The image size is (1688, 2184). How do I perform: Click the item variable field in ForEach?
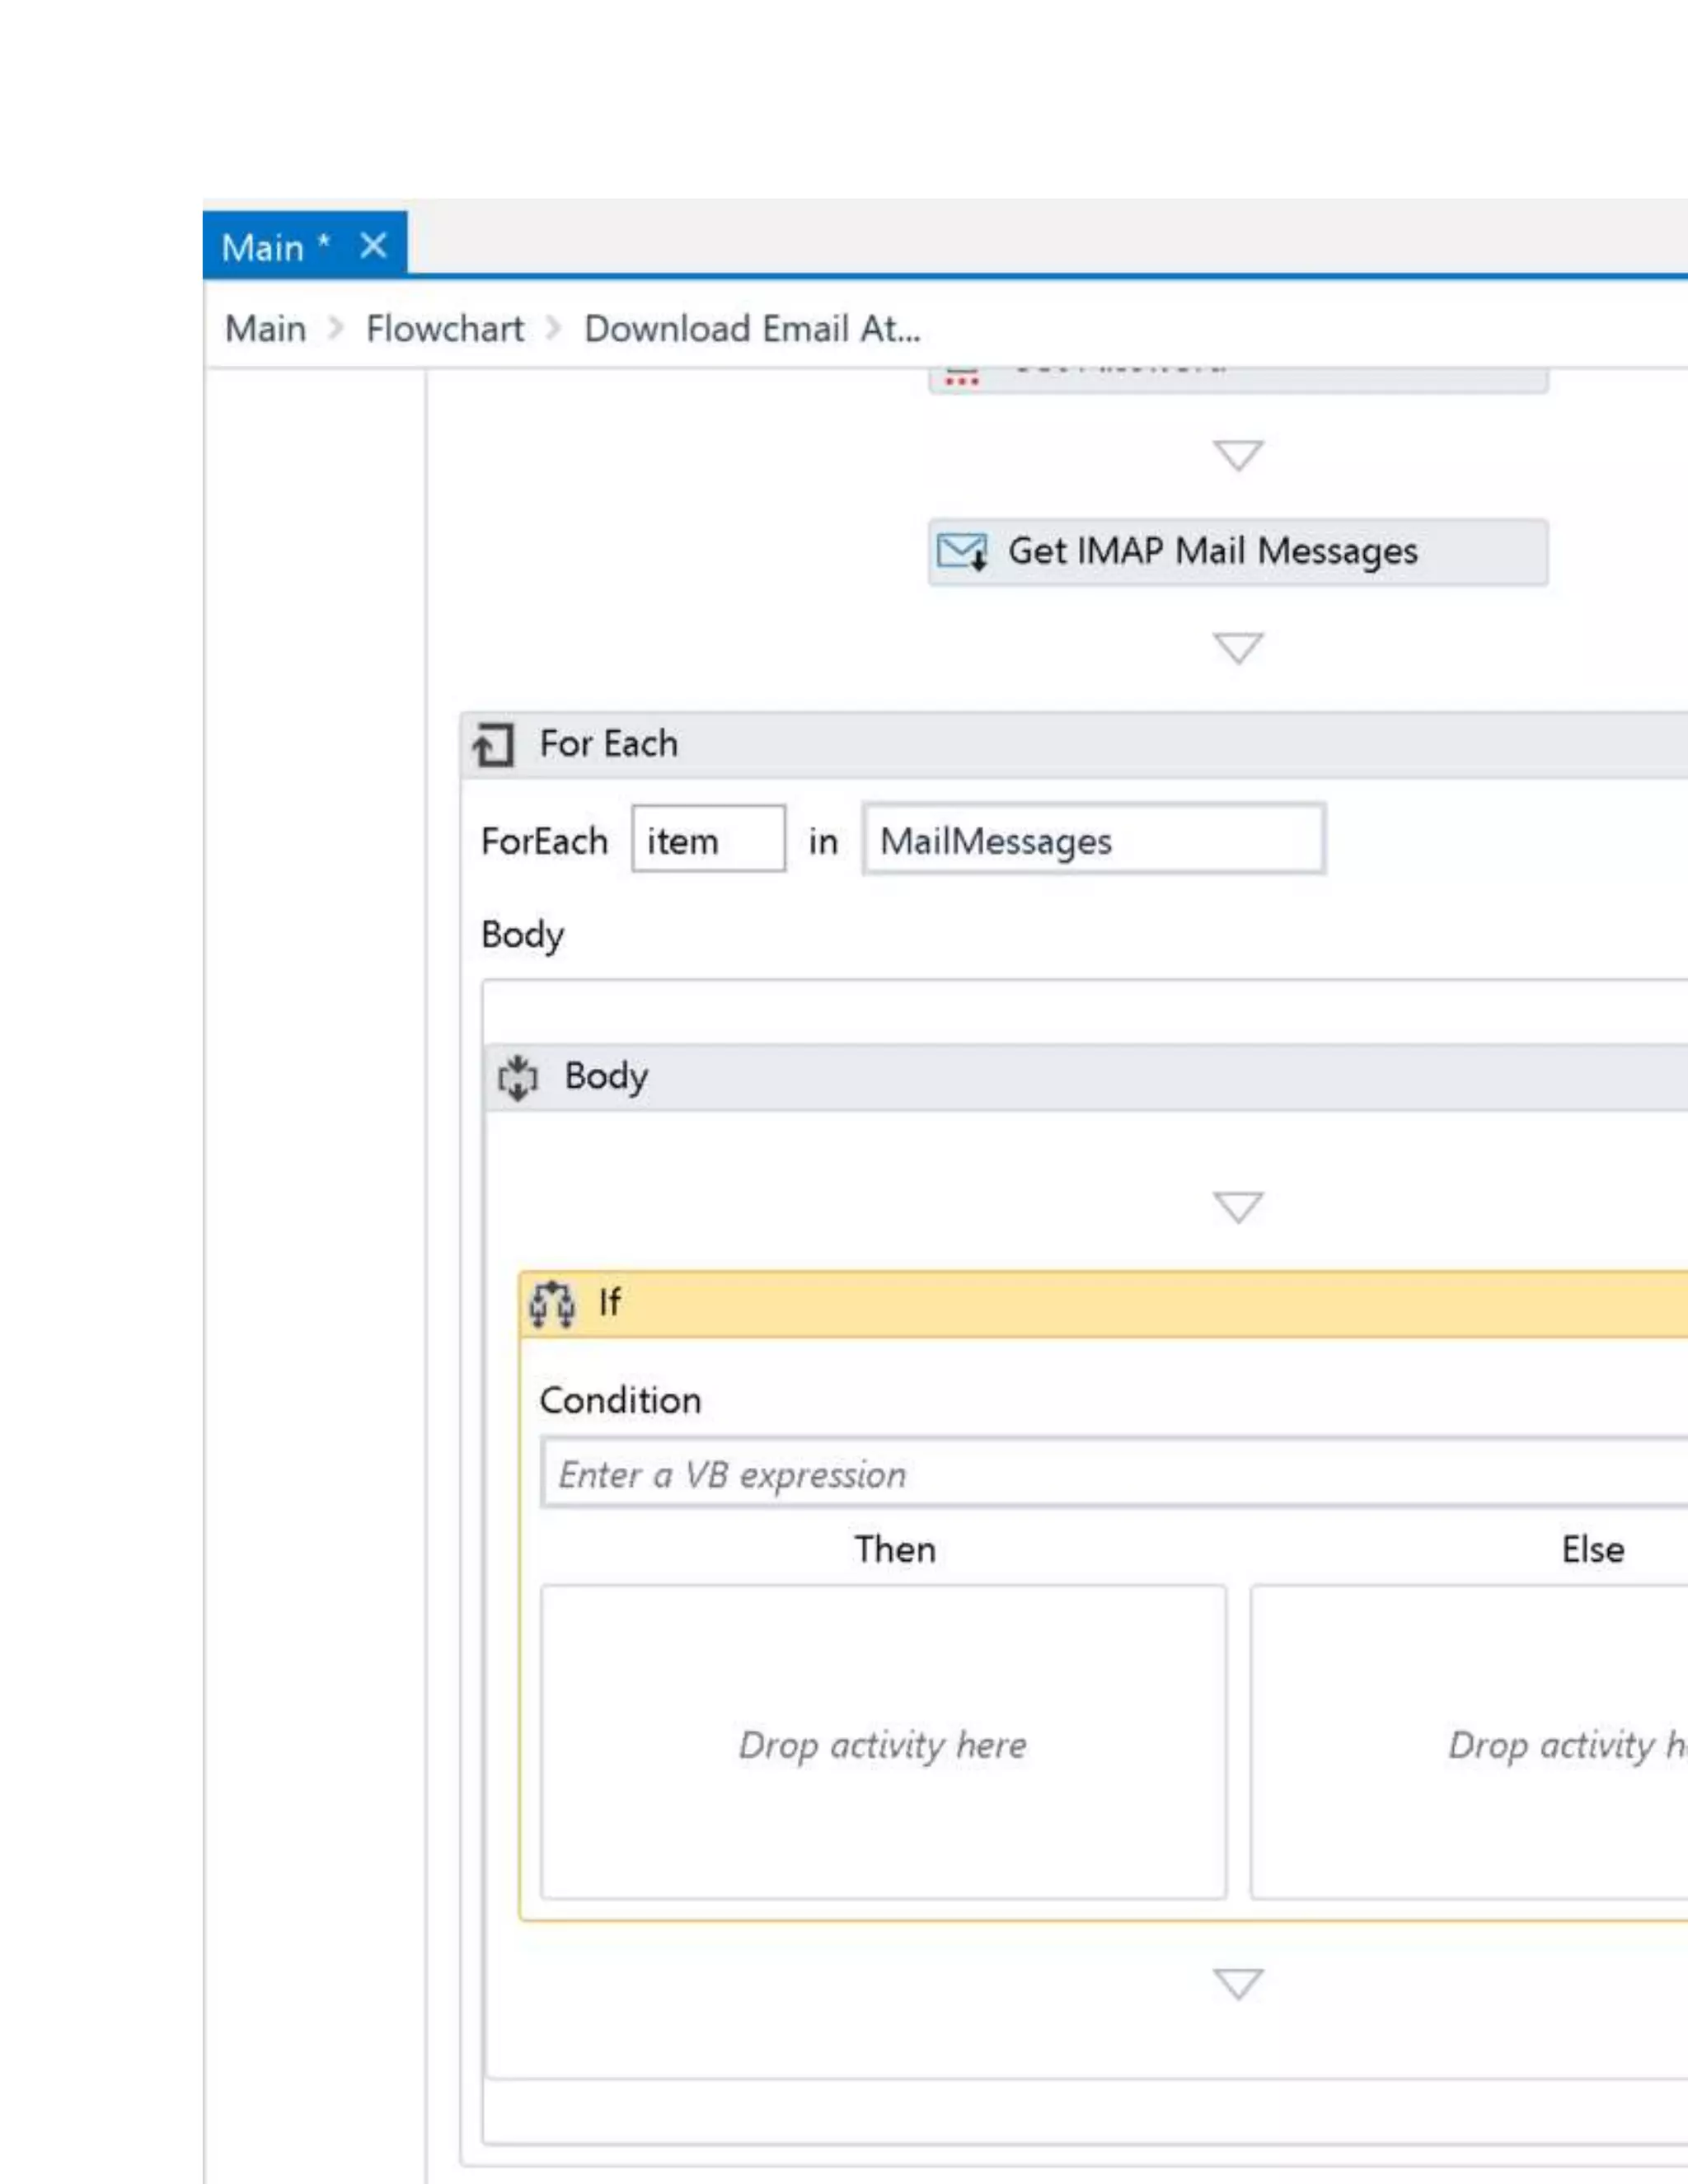707,840
